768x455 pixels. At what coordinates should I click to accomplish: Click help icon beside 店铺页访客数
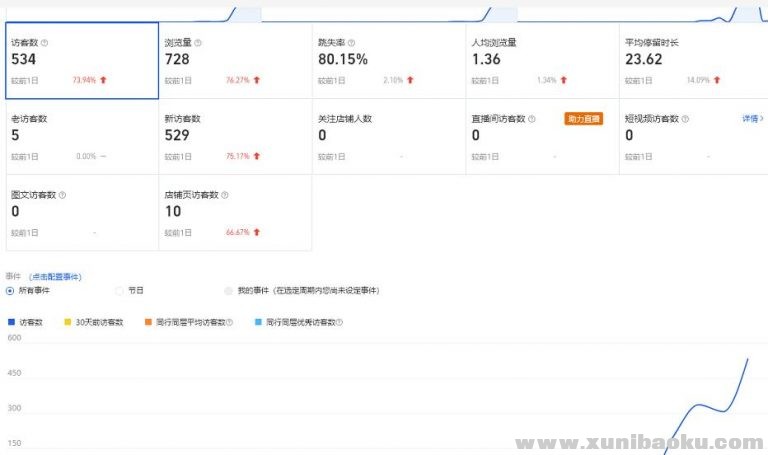coord(224,195)
